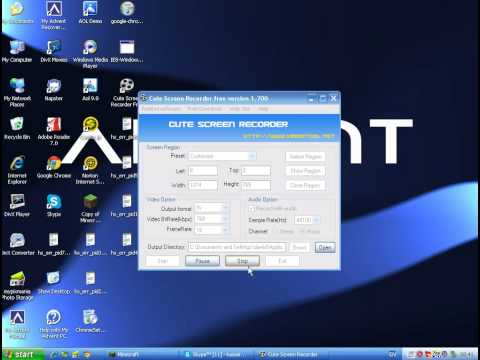Click the Width input field

pyautogui.click(x=203, y=185)
